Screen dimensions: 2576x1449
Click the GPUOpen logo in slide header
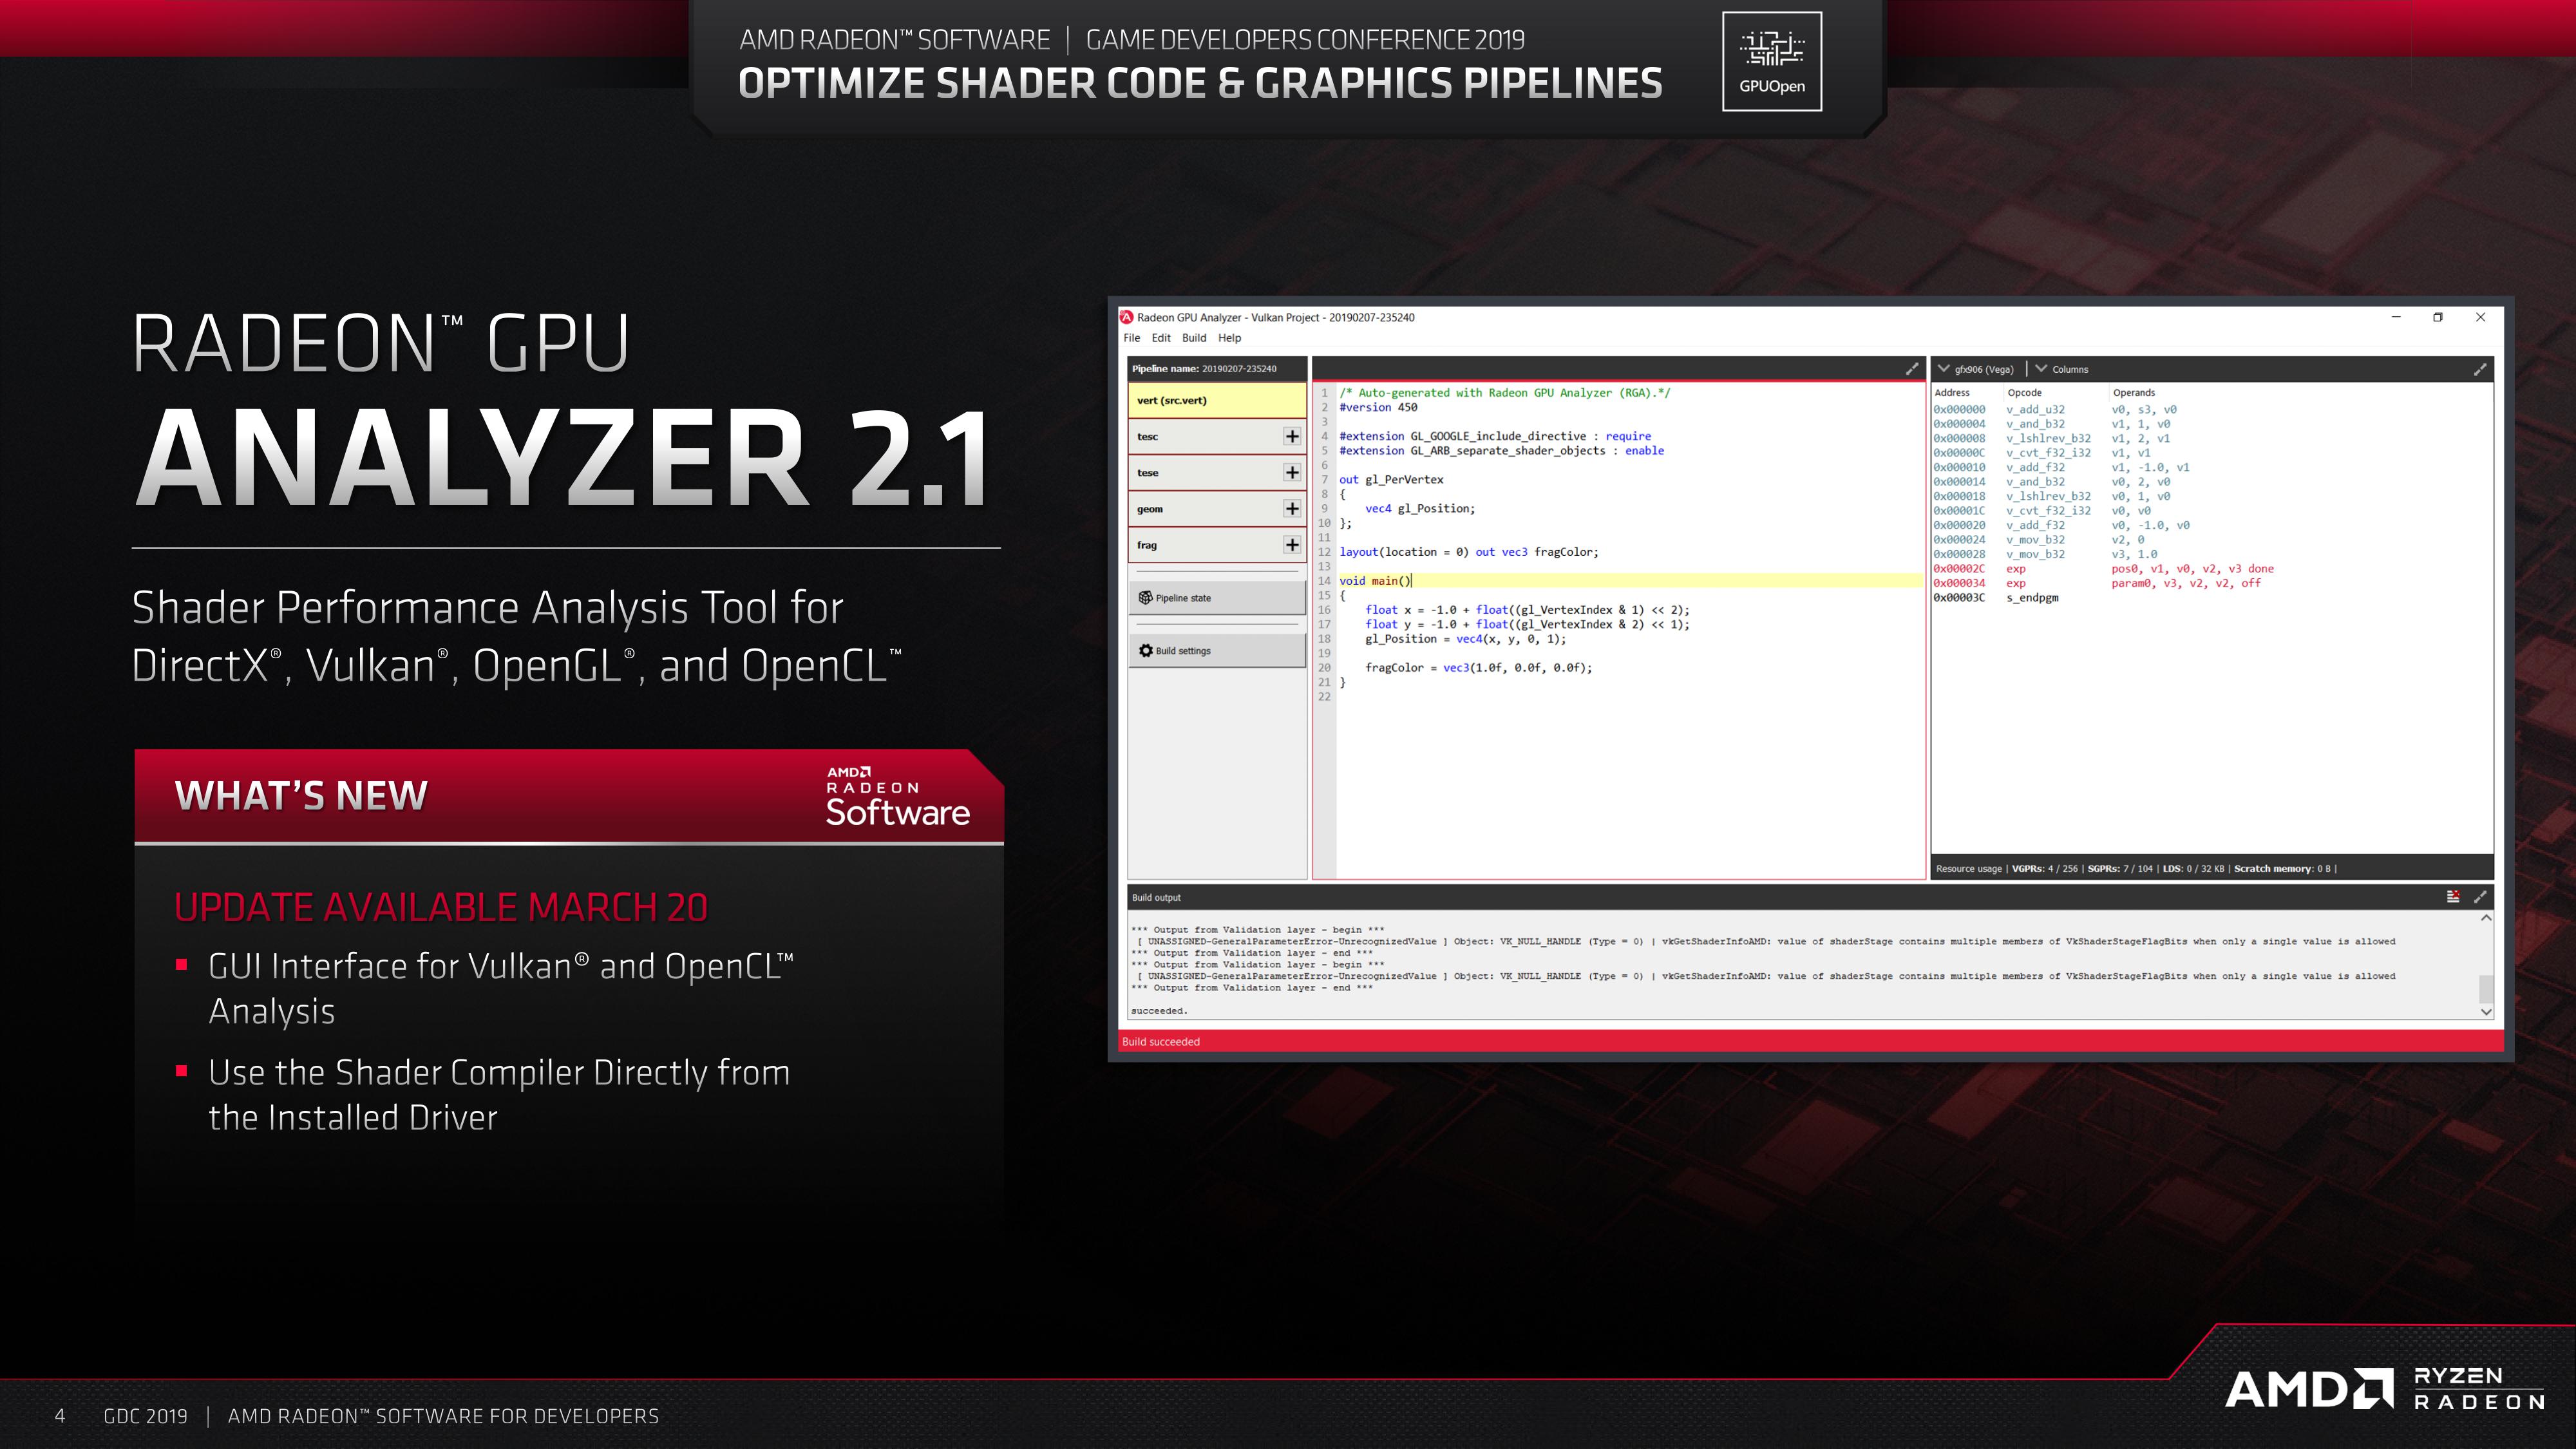pos(1771,61)
